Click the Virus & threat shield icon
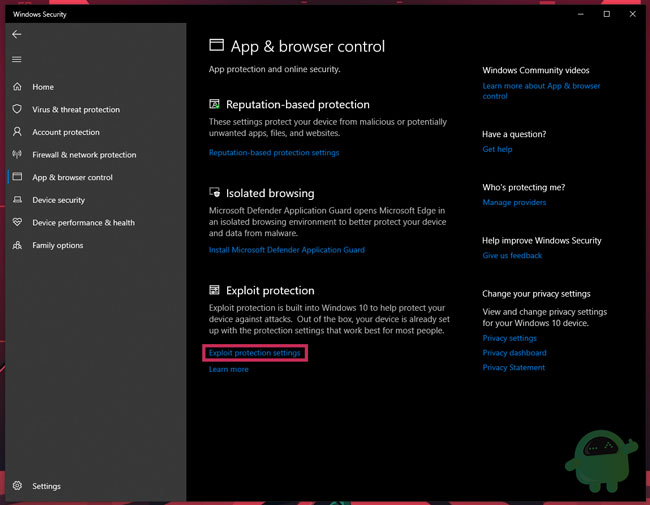Image resolution: width=650 pixels, height=505 pixels. tap(17, 109)
